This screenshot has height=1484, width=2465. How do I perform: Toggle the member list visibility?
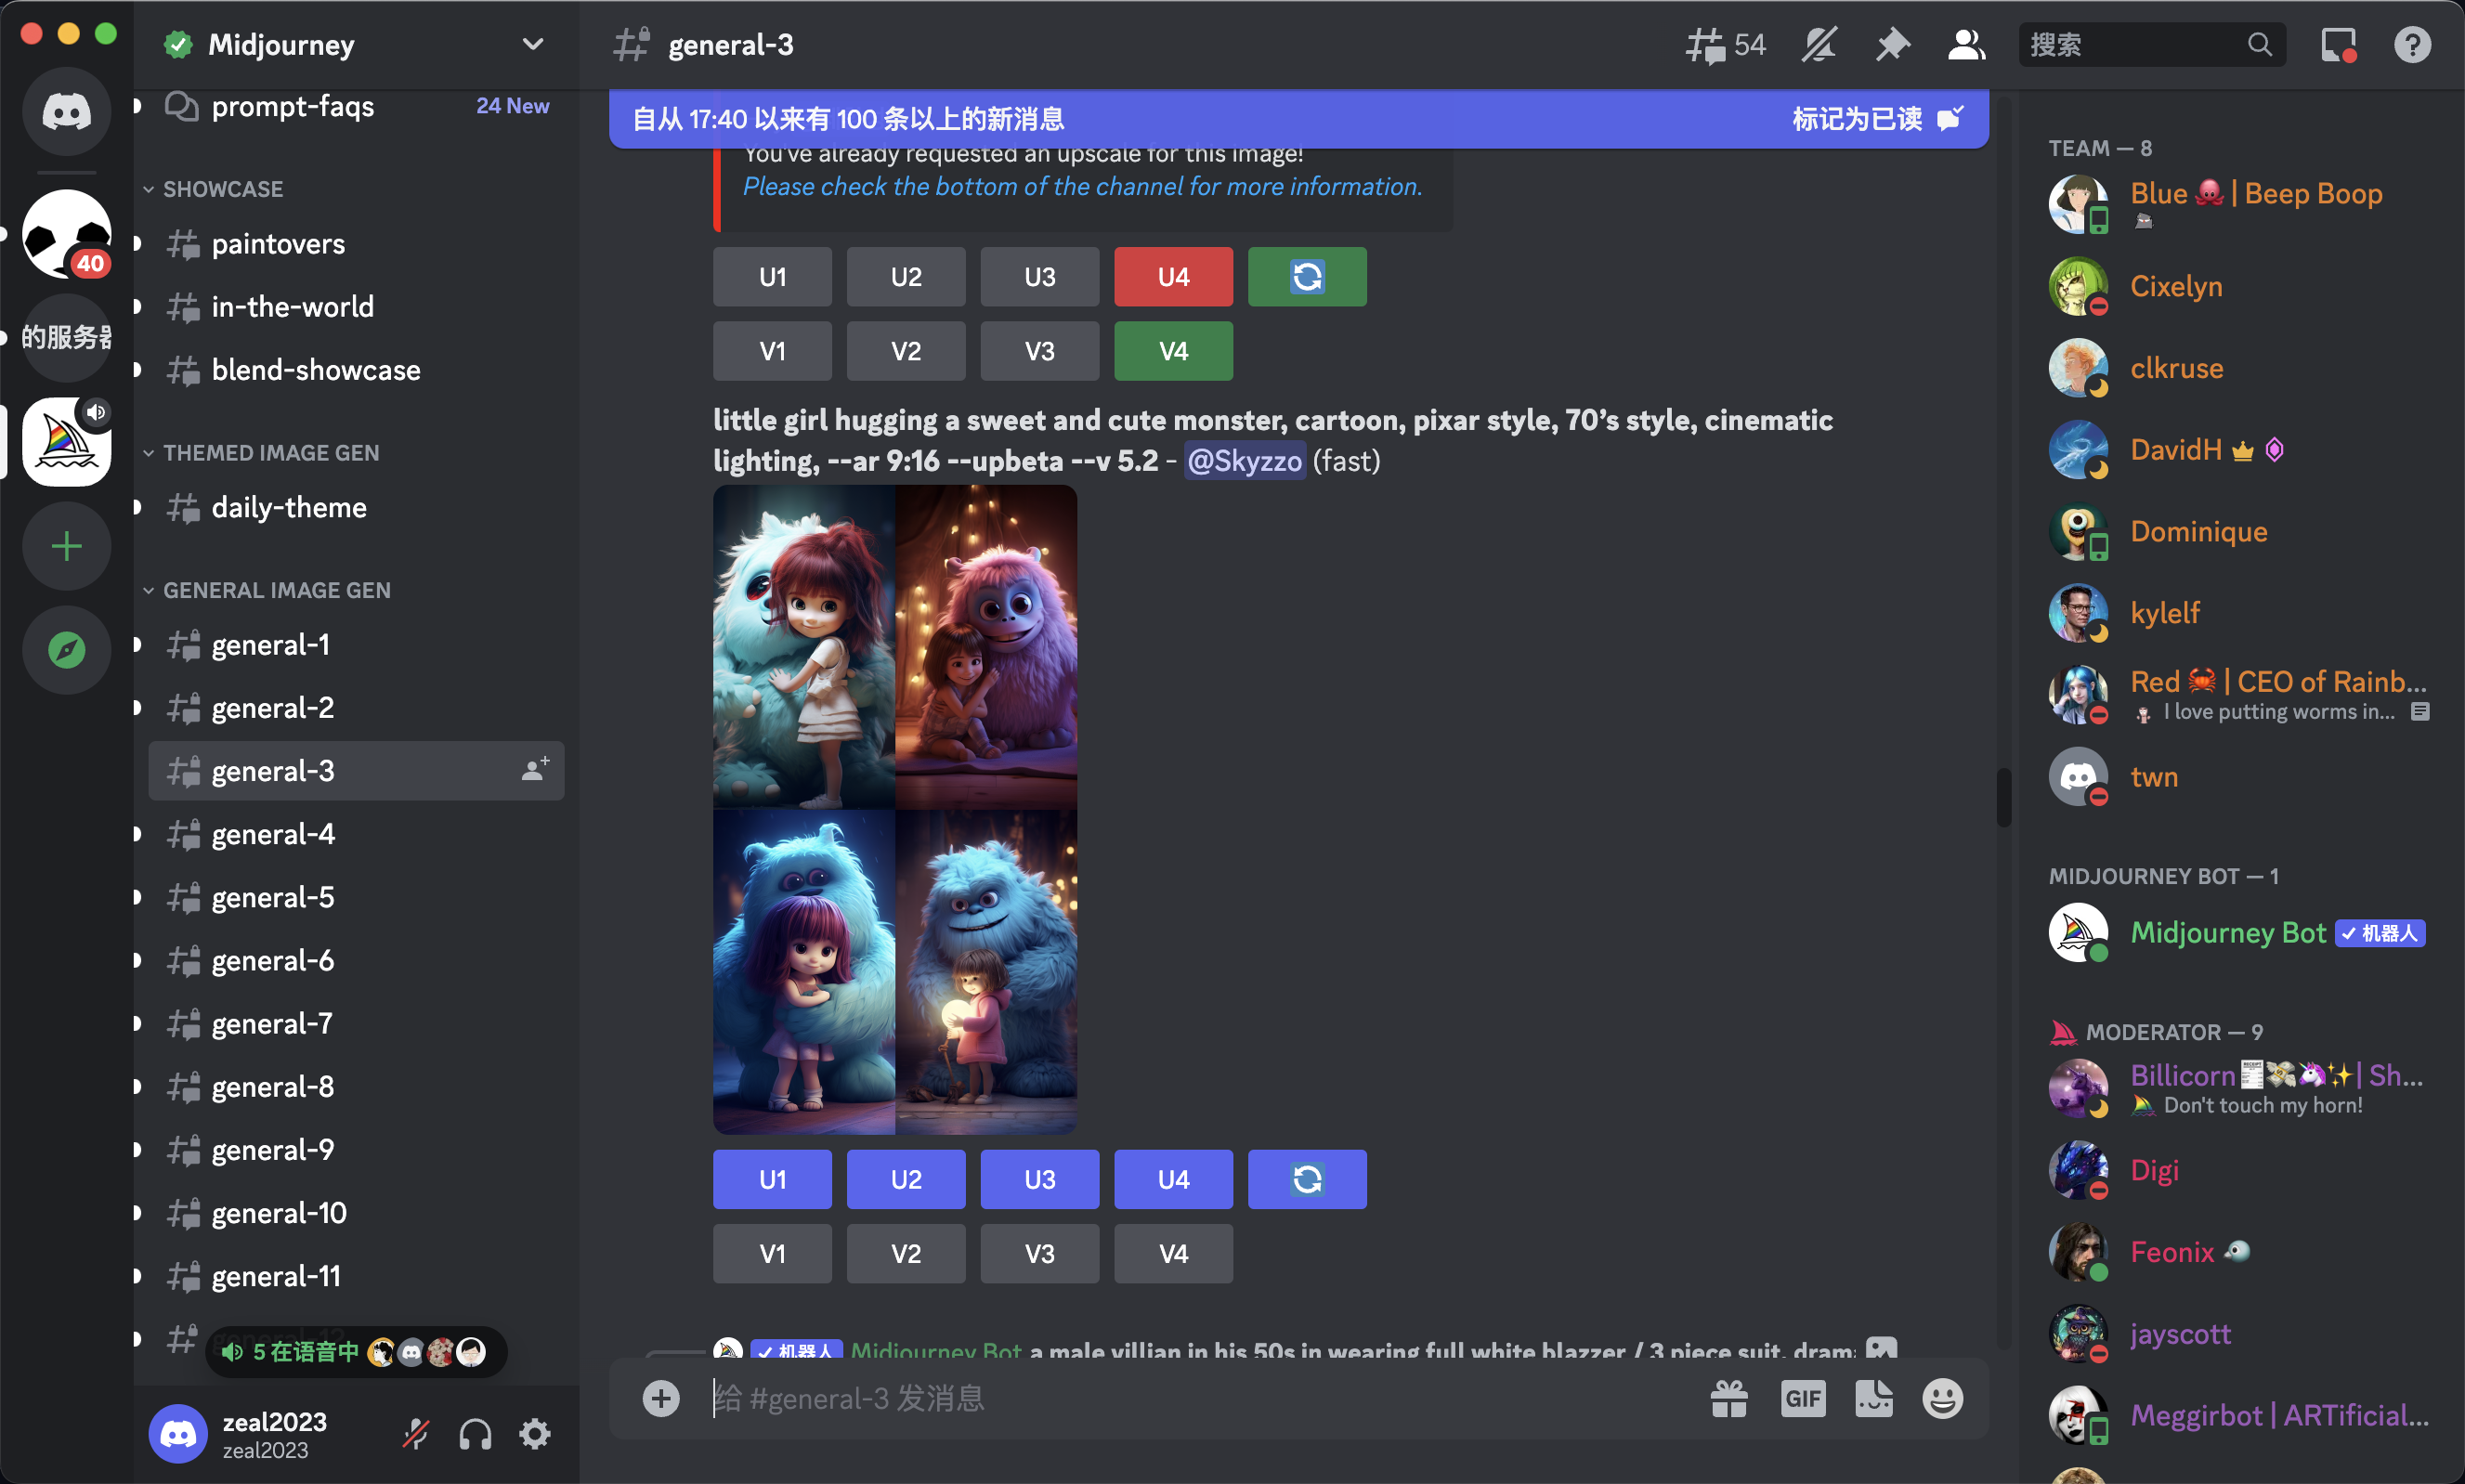(1965, 45)
